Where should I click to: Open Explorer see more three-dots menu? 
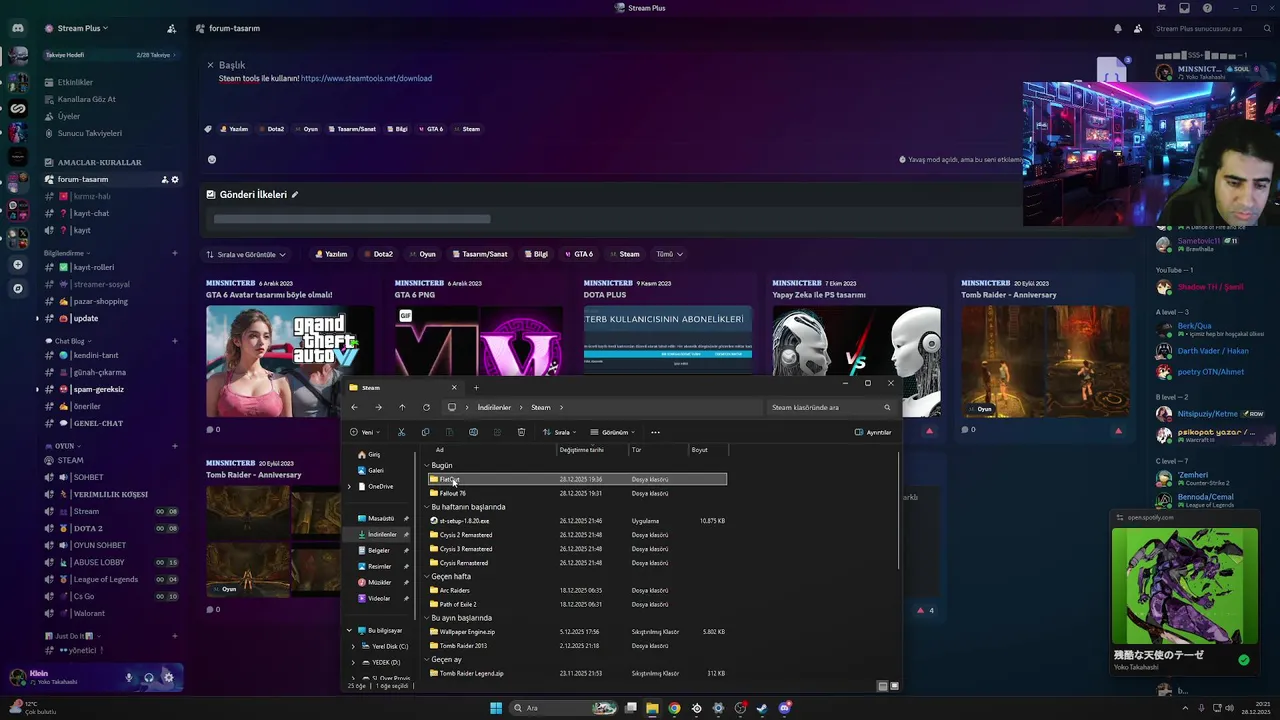pyautogui.click(x=655, y=432)
